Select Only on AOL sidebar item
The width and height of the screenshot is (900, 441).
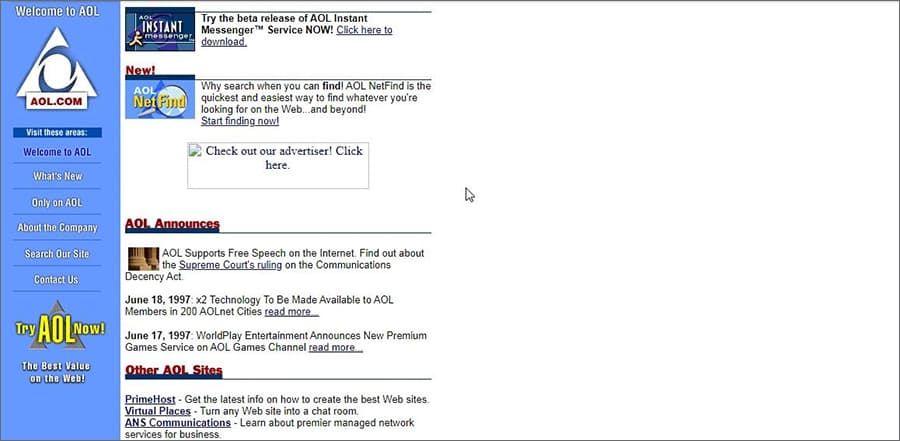57,203
